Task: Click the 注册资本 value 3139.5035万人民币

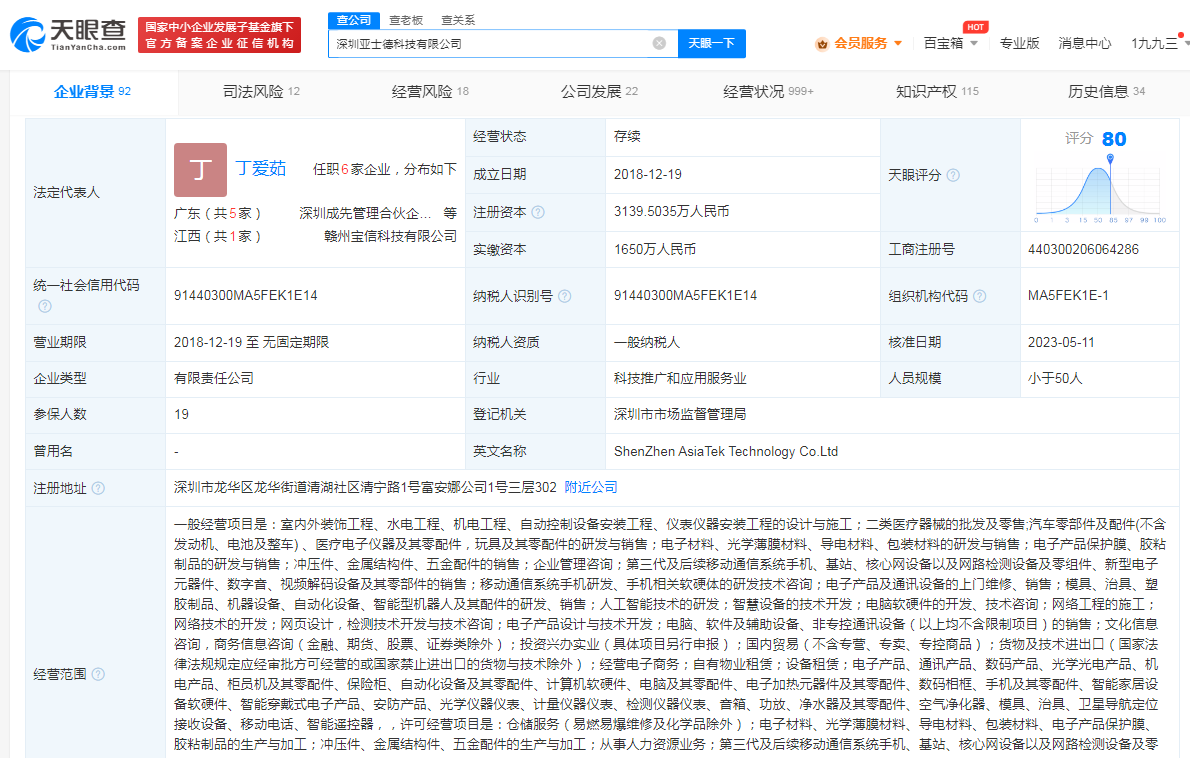Action: click(671, 212)
